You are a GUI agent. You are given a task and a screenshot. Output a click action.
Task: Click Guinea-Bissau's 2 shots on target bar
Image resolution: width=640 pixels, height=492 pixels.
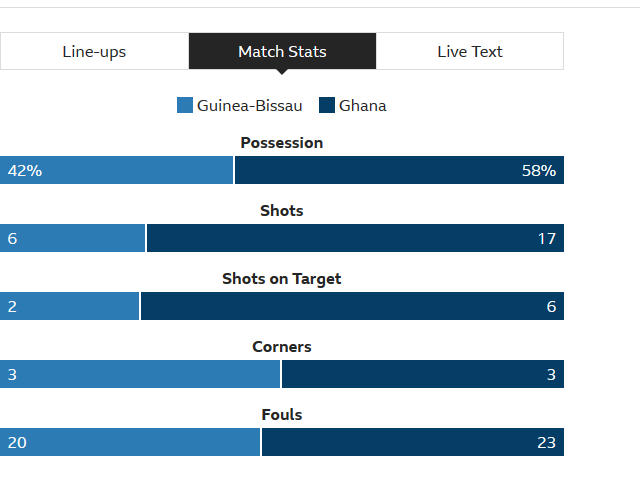click(x=69, y=306)
